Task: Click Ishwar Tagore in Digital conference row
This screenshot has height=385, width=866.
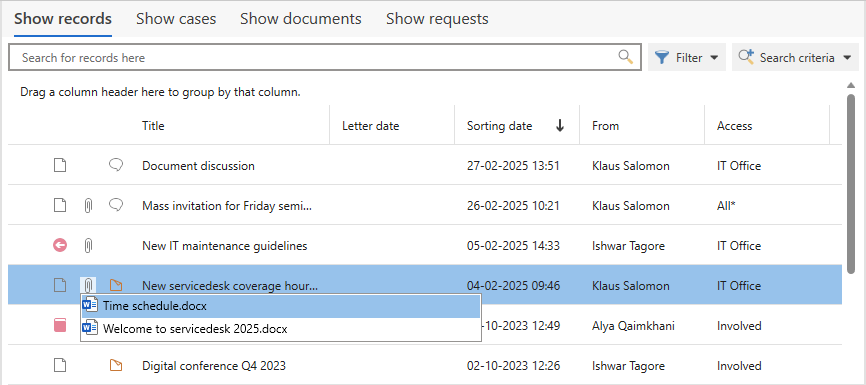Action: point(629,365)
